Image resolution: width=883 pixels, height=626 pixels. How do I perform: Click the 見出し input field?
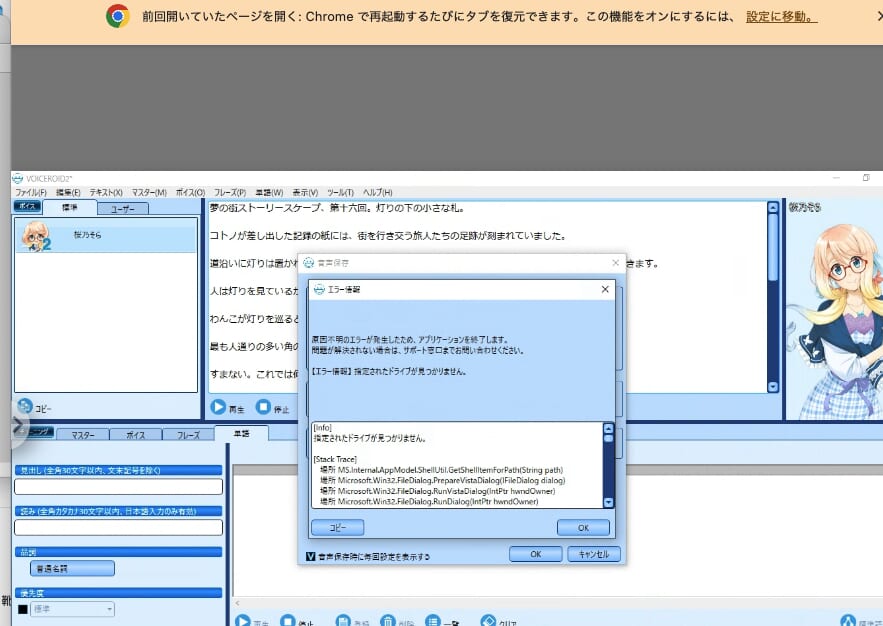(x=118, y=486)
